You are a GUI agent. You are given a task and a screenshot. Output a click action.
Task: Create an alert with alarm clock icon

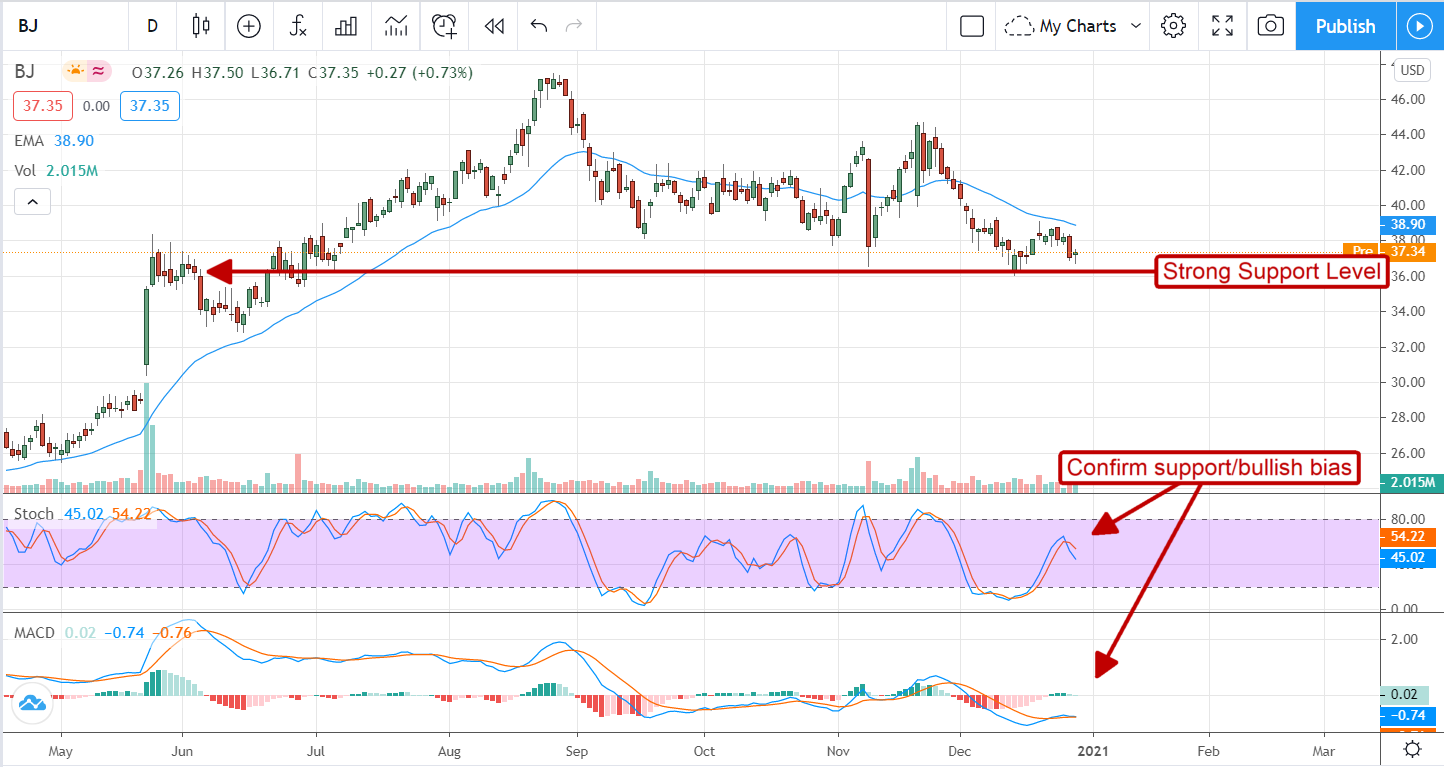(444, 26)
